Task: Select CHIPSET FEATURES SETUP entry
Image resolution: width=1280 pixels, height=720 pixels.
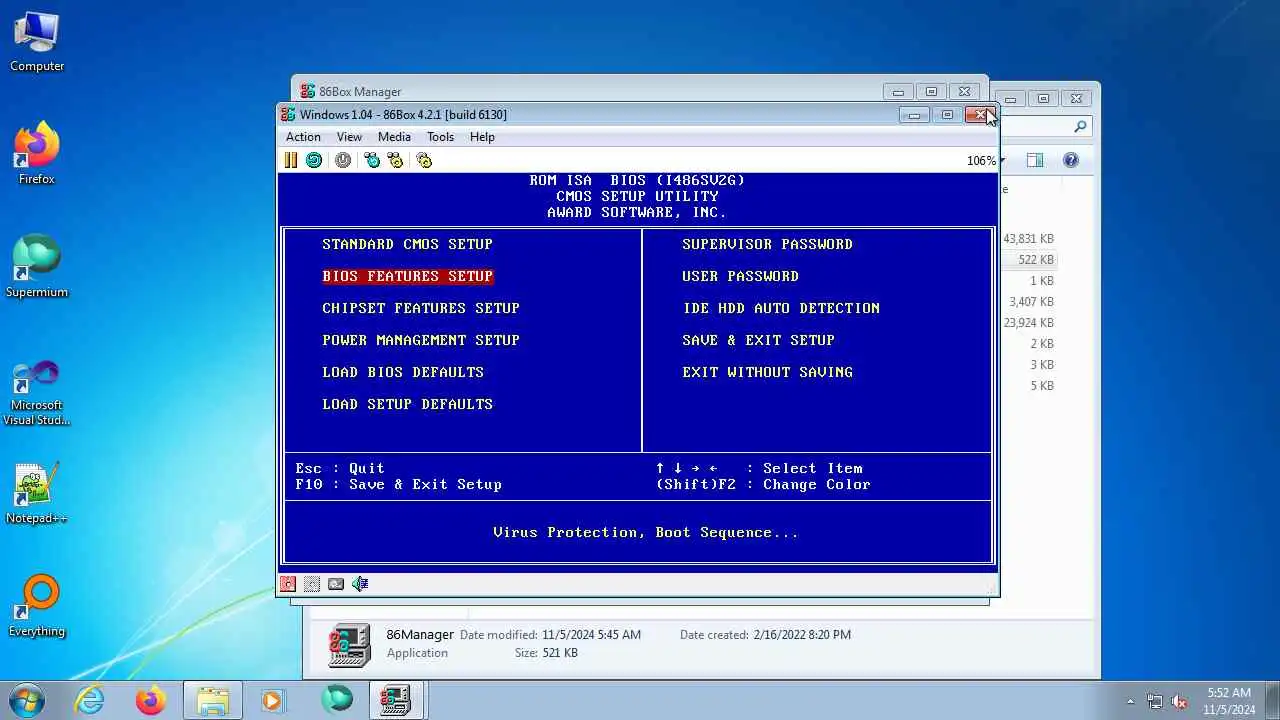Action: (421, 308)
